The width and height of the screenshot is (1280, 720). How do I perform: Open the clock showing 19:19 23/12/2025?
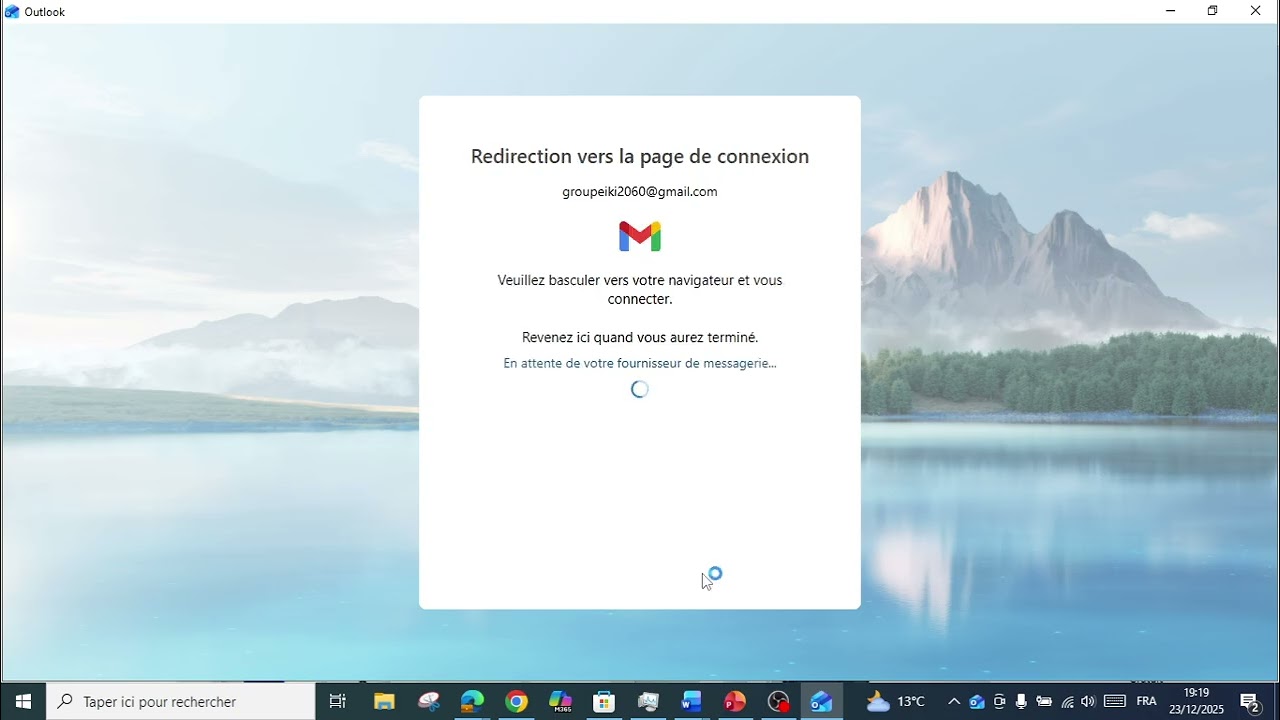tap(1196, 701)
